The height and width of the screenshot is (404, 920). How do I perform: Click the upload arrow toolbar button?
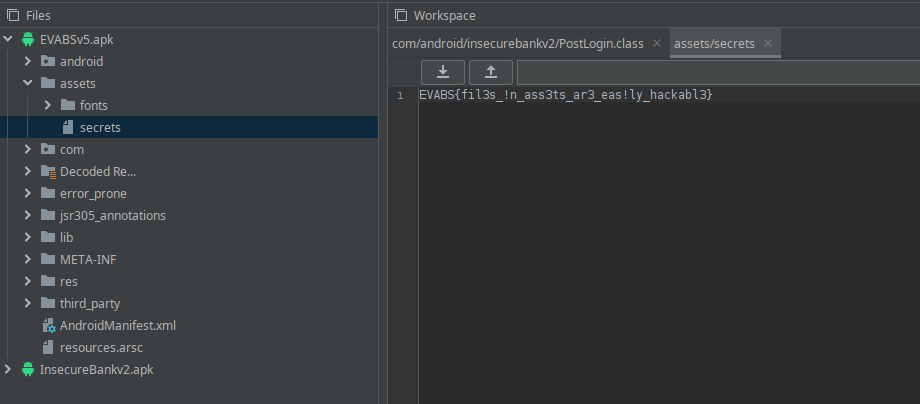(491, 72)
